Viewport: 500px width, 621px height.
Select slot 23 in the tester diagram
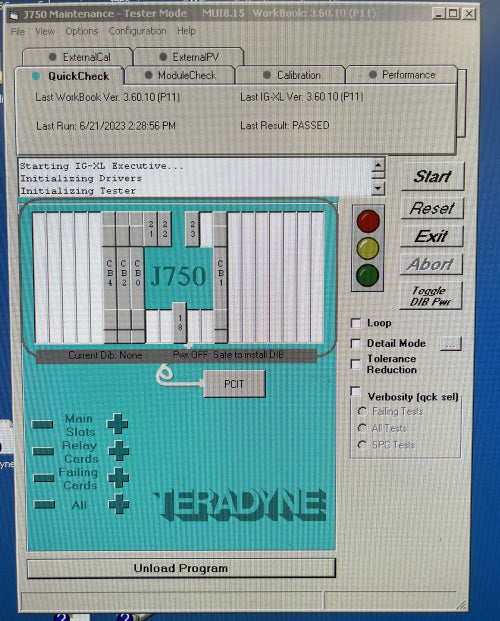pyautogui.click(x=192, y=229)
